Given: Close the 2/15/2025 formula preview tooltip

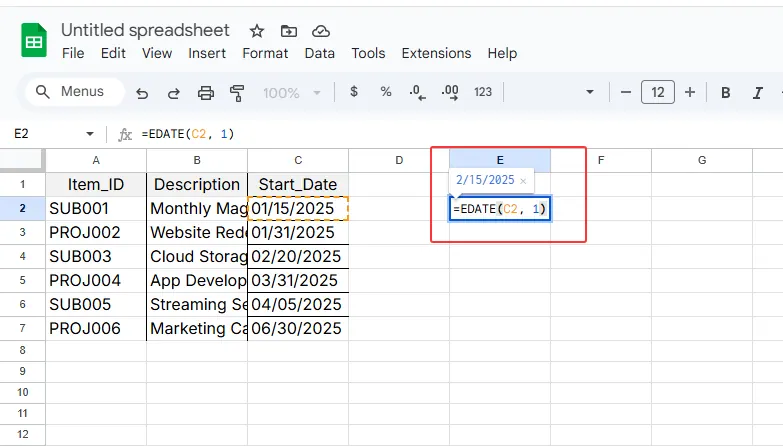Looking at the screenshot, I should tap(523, 181).
